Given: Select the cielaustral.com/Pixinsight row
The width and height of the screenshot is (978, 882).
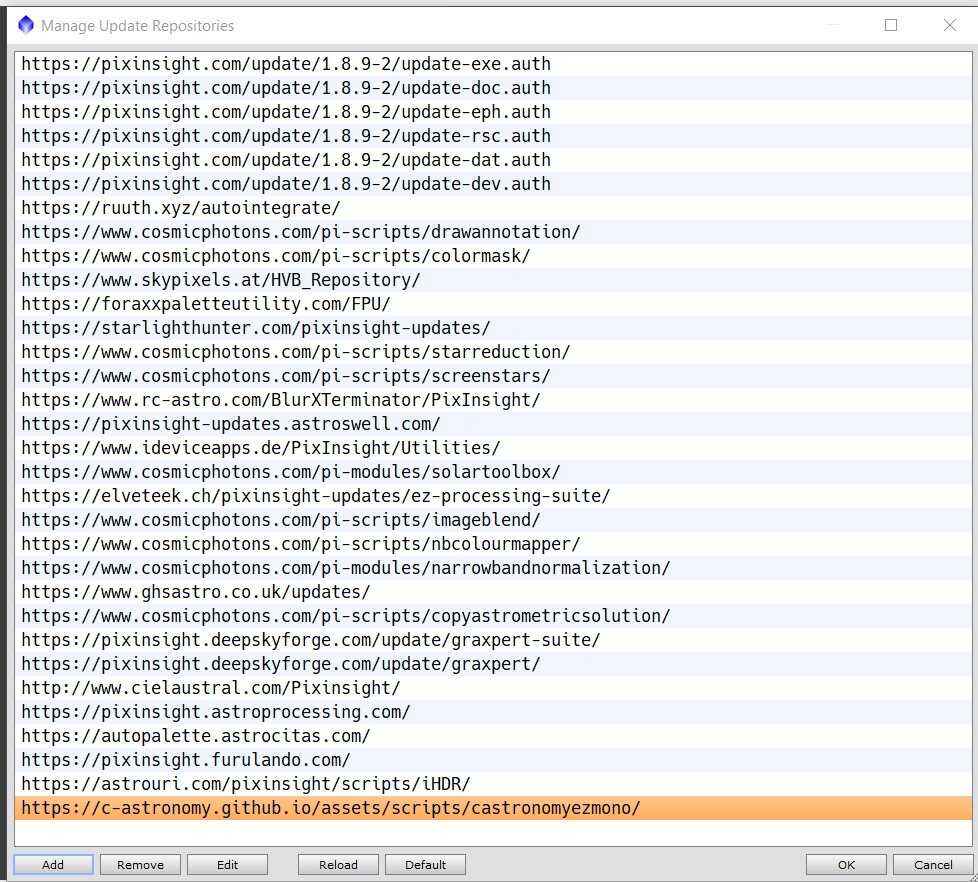Looking at the screenshot, I should click(493, 688).
